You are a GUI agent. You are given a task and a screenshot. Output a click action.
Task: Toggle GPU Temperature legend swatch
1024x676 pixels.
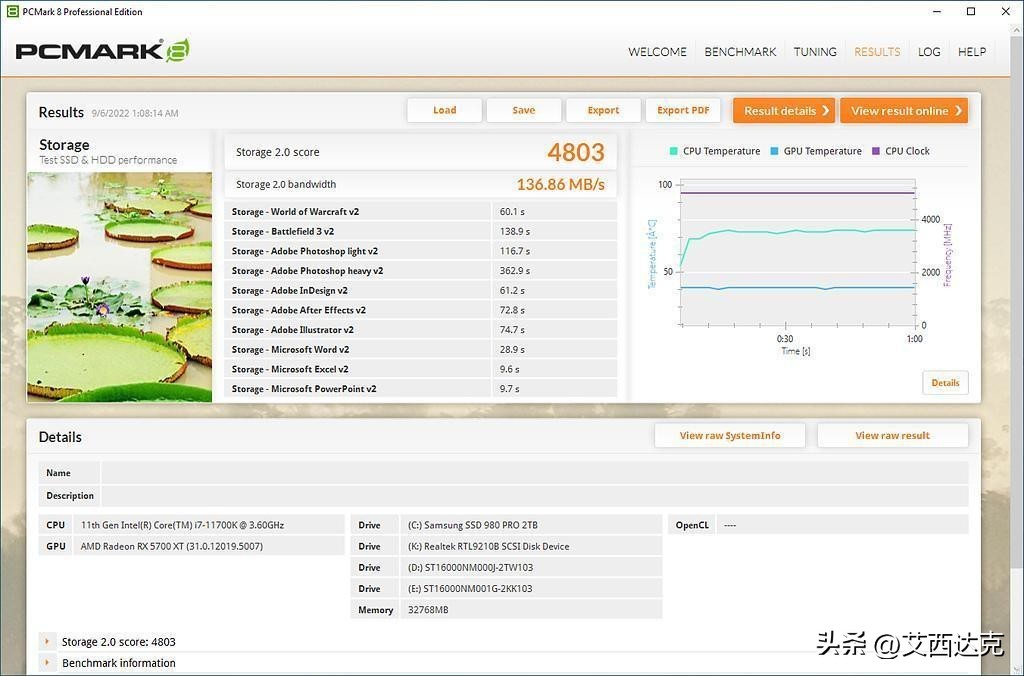coord(775,152)
